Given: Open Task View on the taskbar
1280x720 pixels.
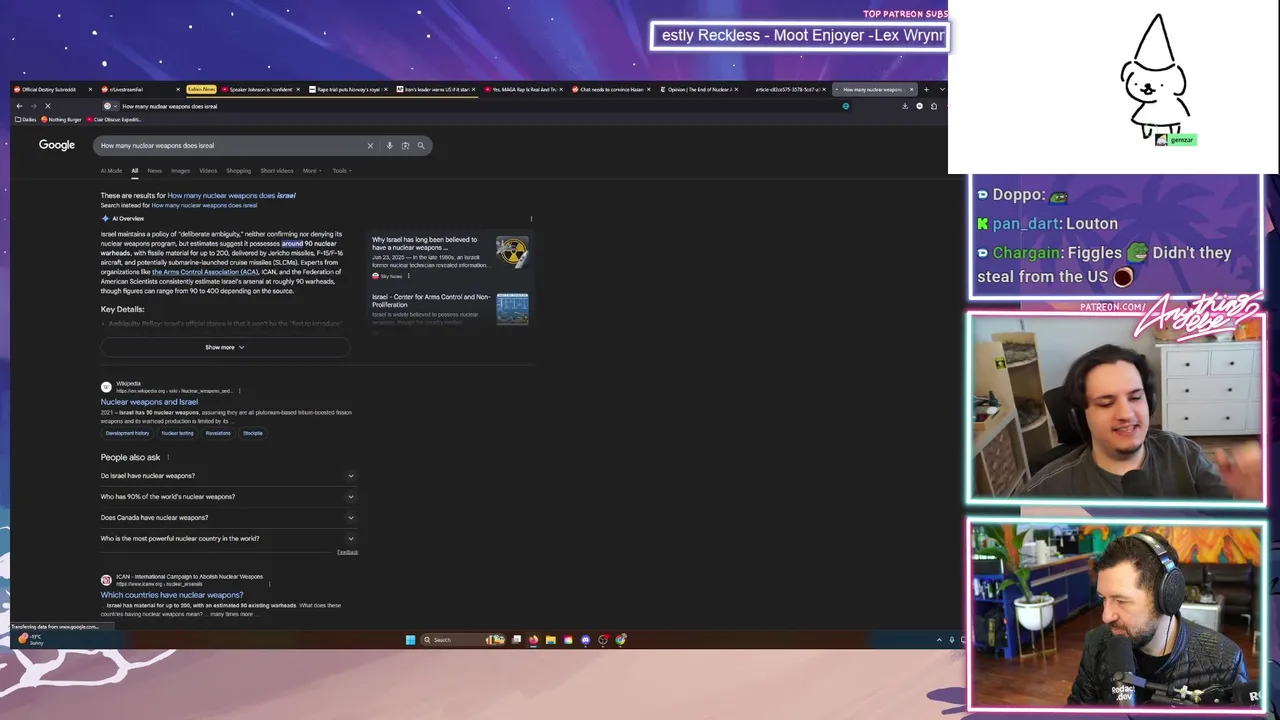Looking at the screenshot, I should click(516, 640).
